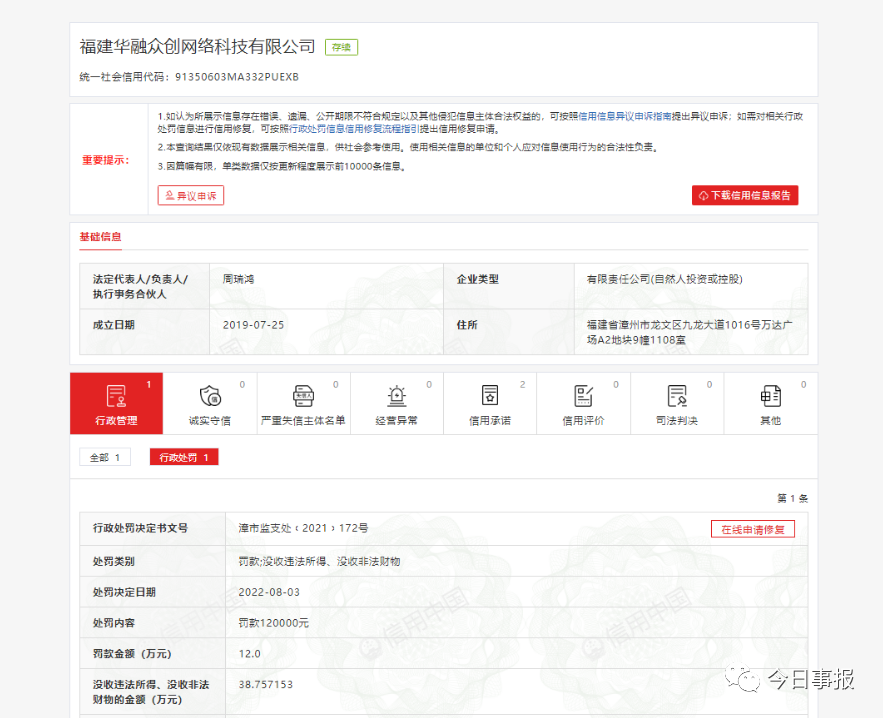
Task: Click 在线申请修复 button
Action: point(753,529)
